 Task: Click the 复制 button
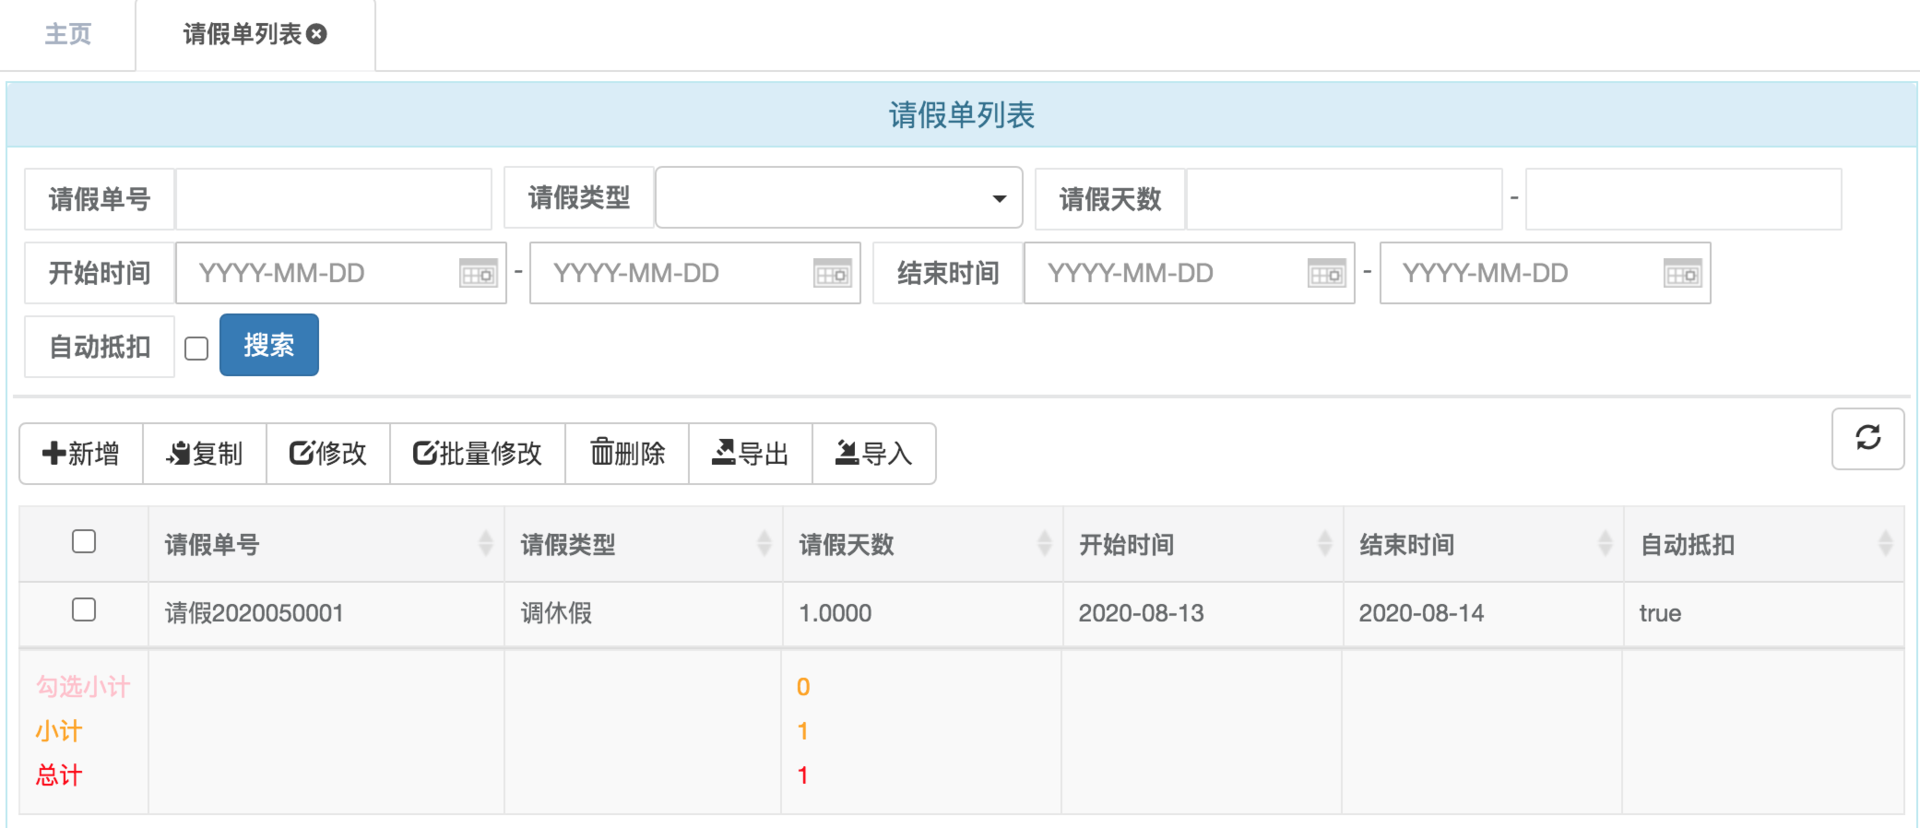click(x=205, y=454)
